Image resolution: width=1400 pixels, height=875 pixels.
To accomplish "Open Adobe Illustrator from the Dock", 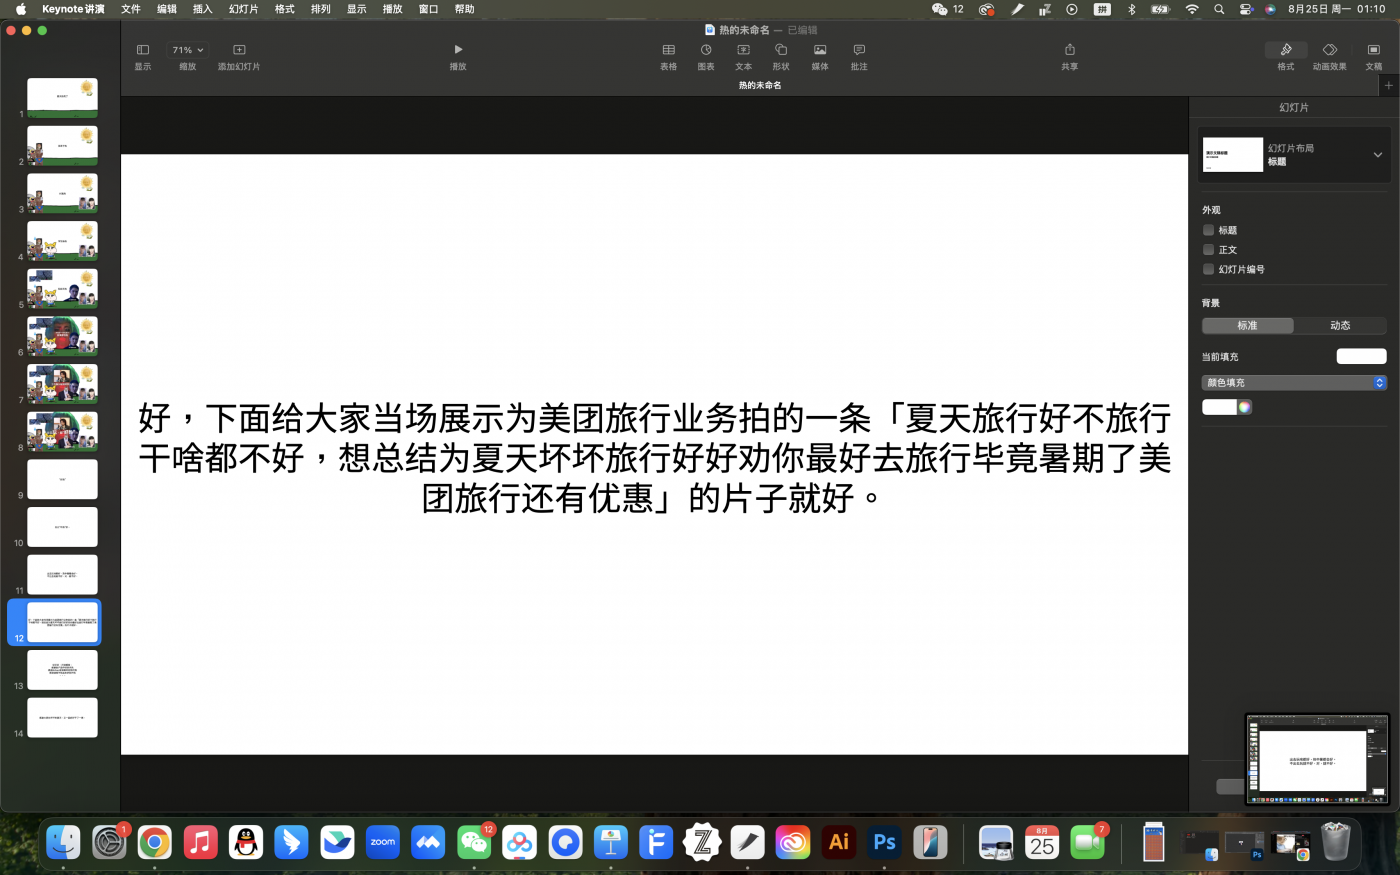I will tap(839, 842).
